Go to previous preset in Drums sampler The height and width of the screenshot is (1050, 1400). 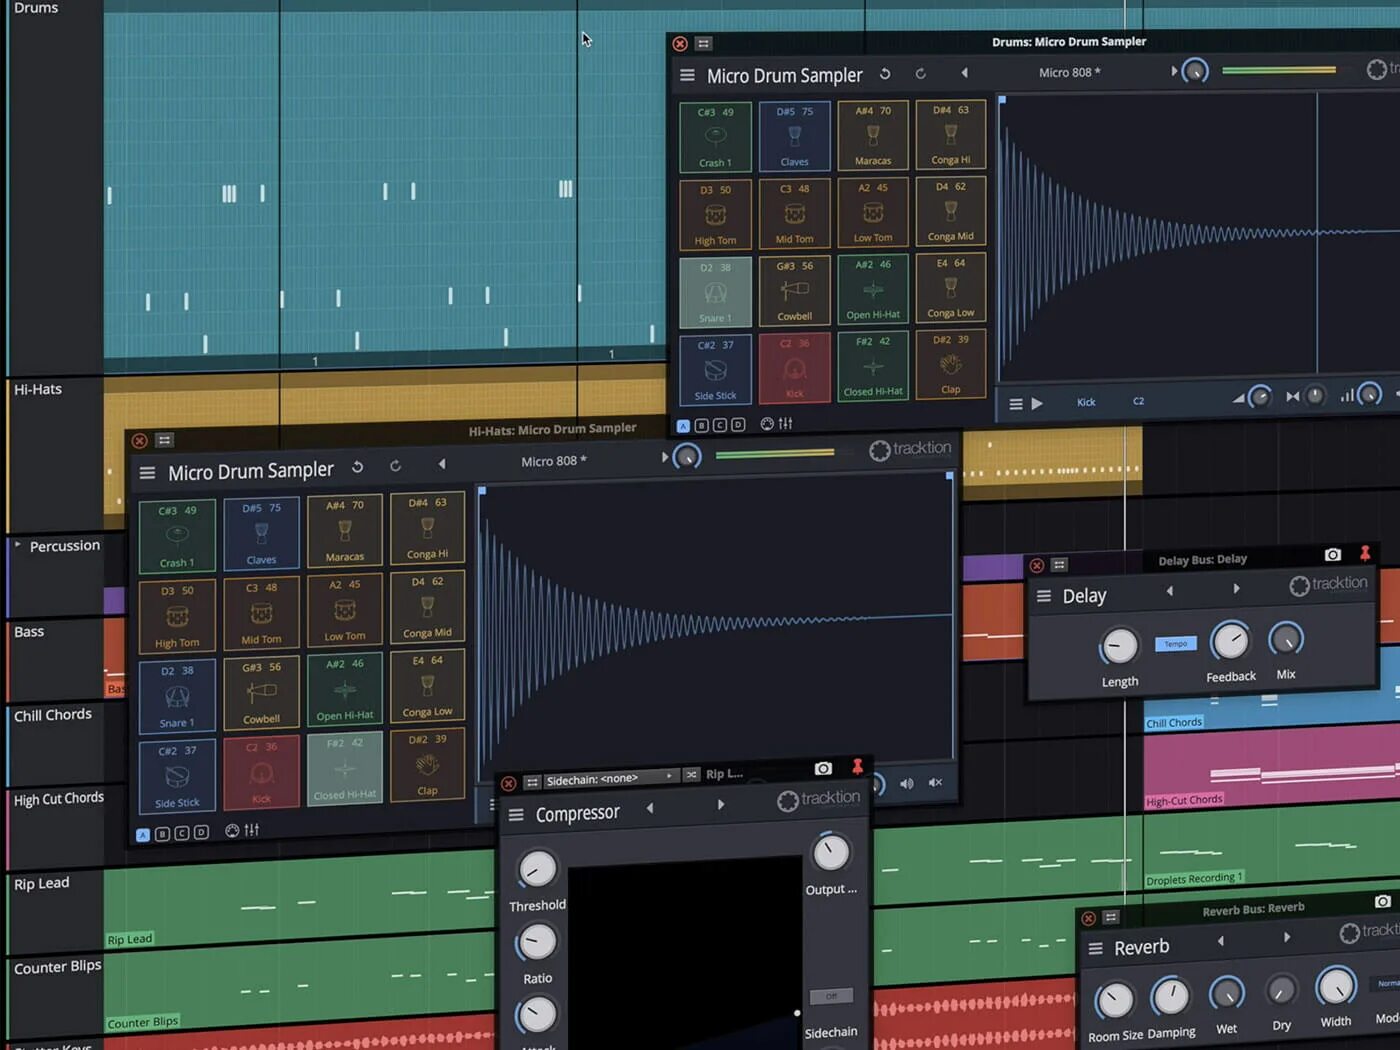(964, 73)
